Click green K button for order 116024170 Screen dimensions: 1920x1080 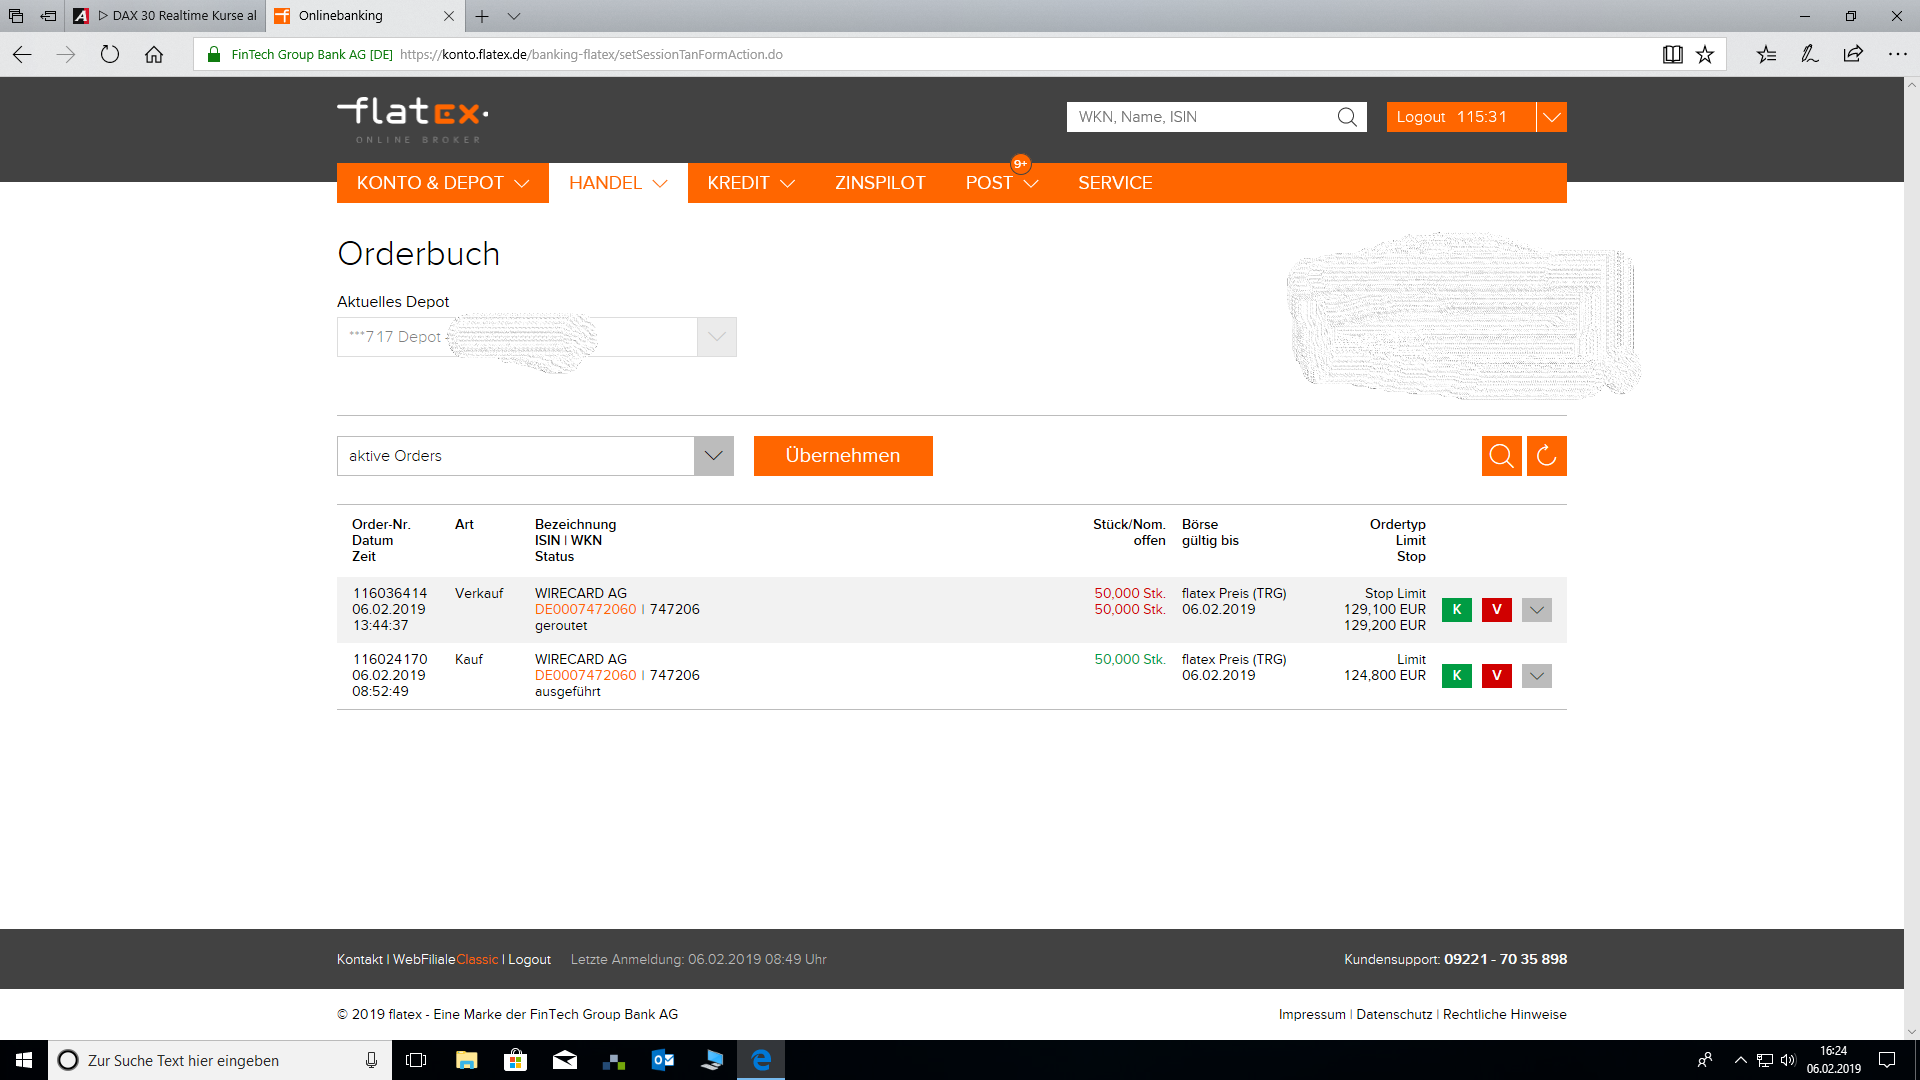click(1456, 675)
